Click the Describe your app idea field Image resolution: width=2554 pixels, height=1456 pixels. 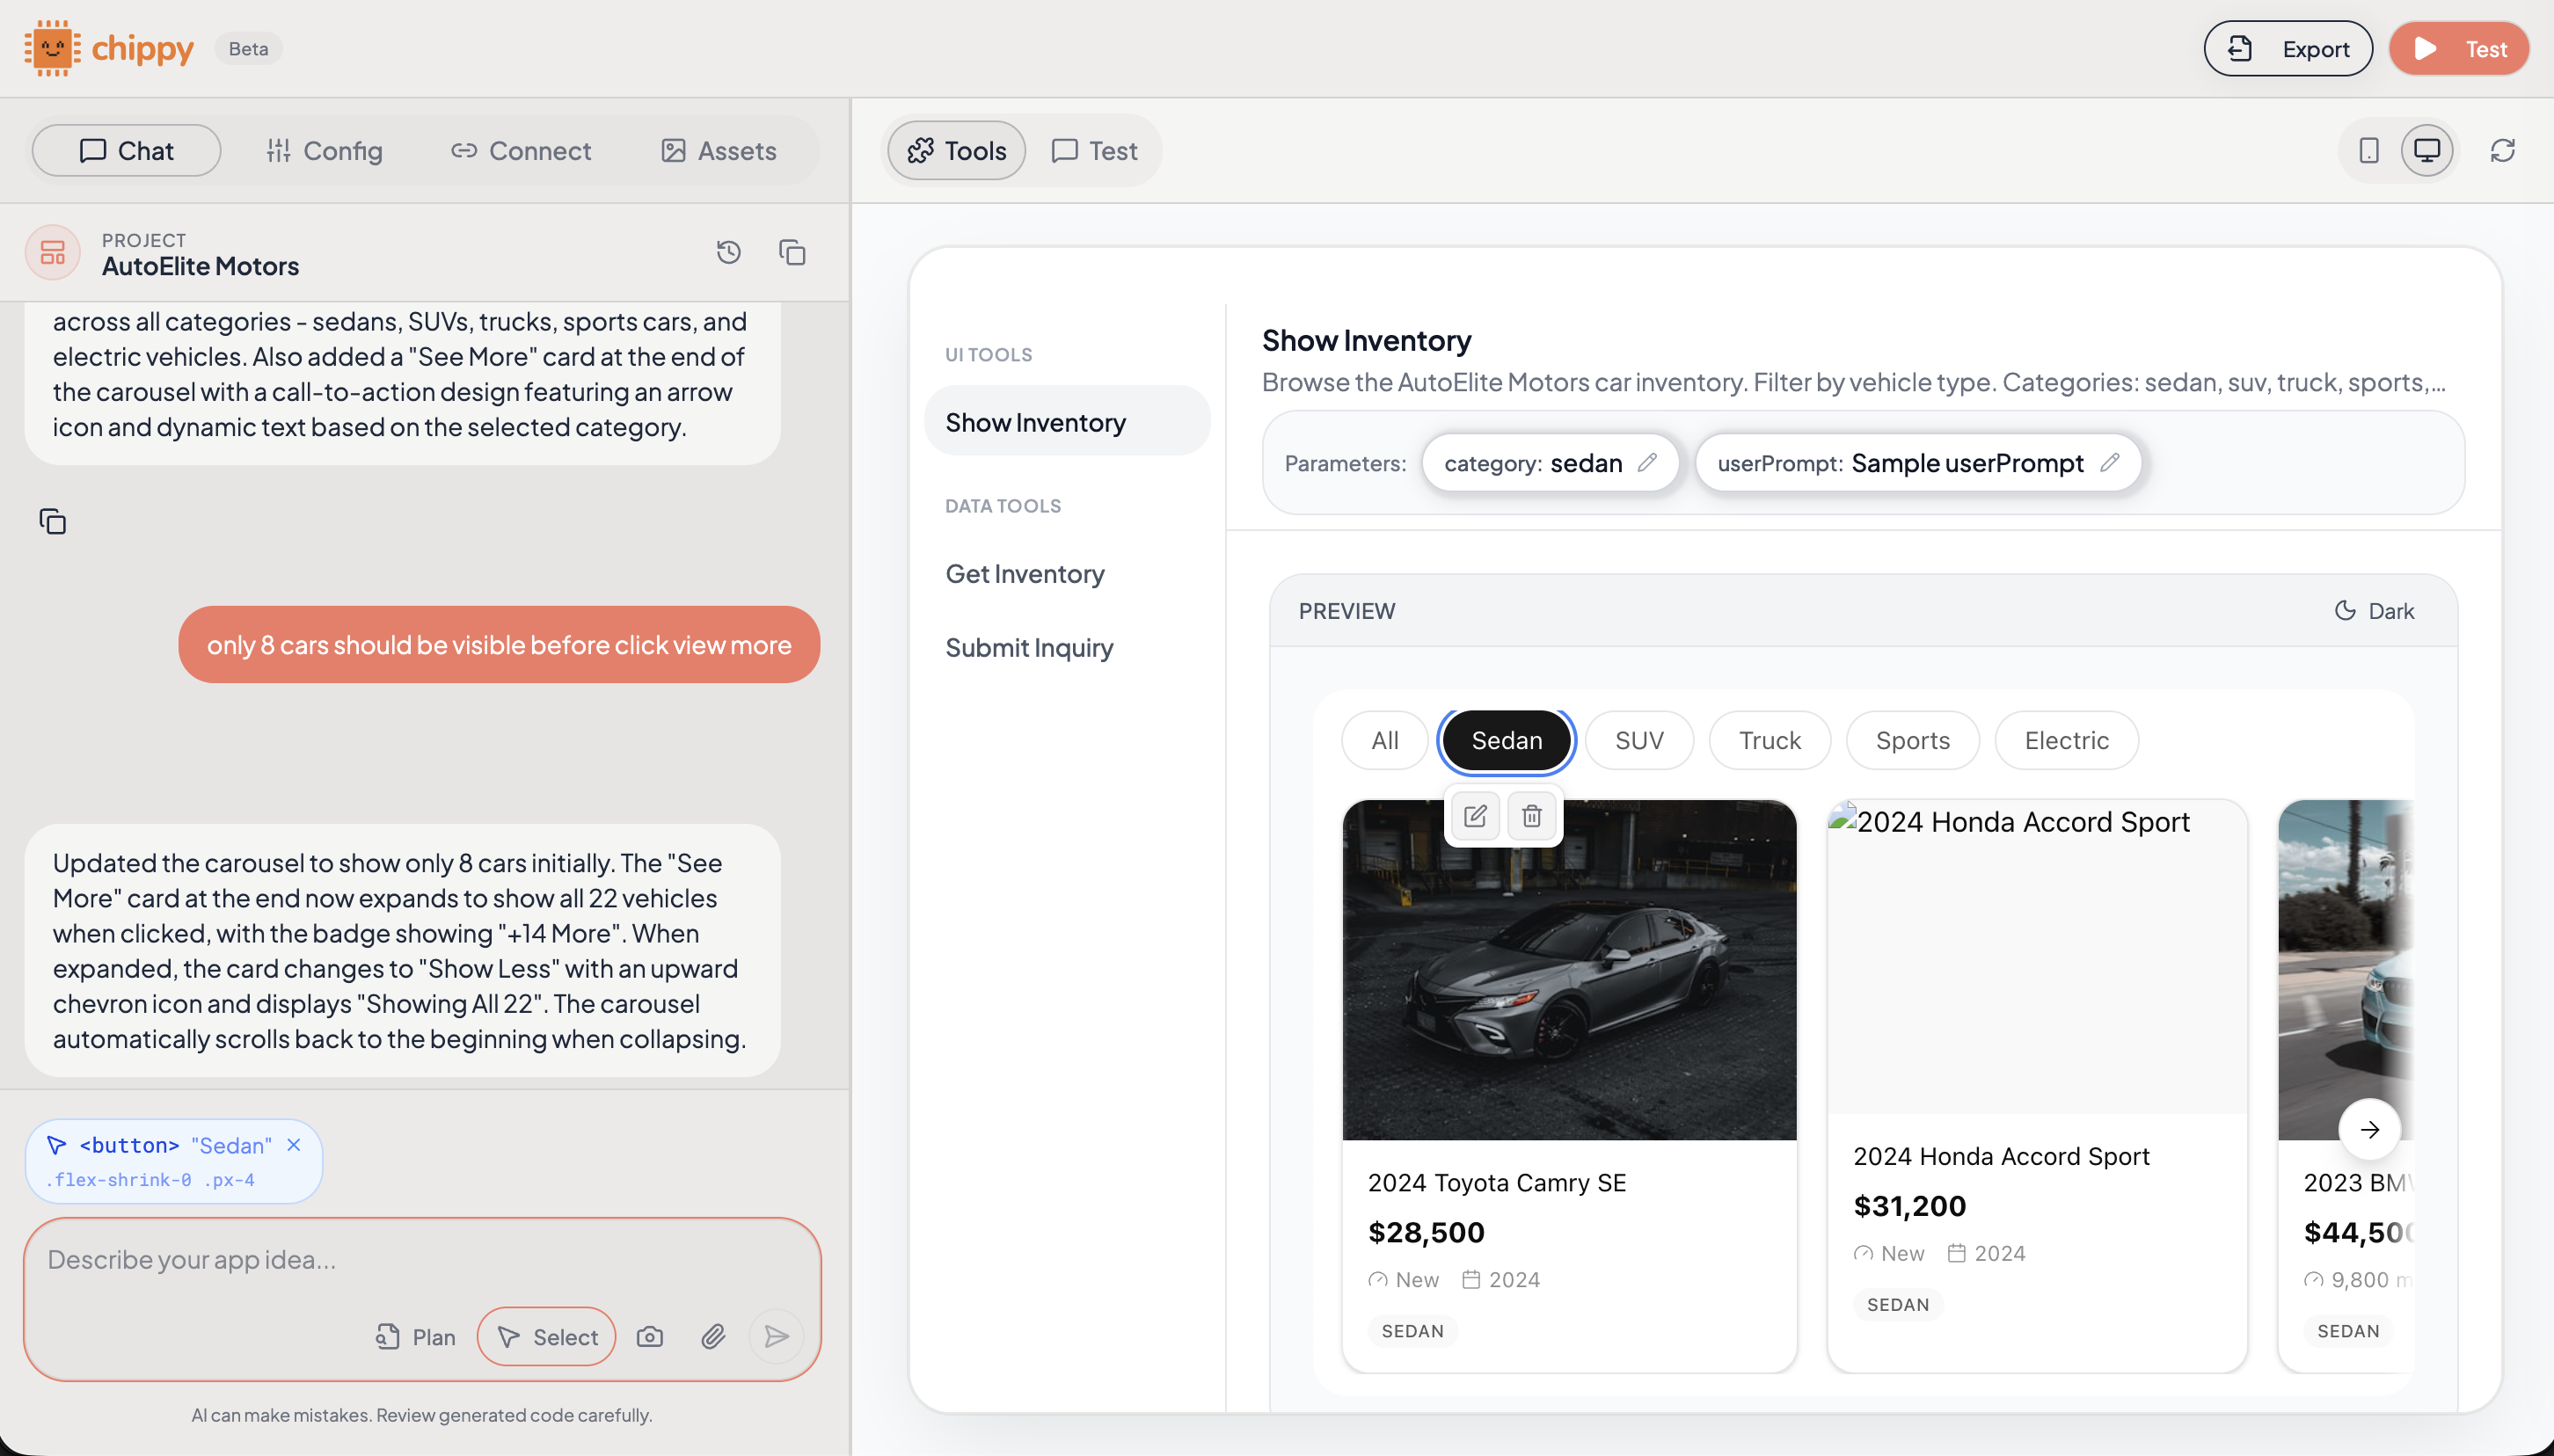(421, 1259)
